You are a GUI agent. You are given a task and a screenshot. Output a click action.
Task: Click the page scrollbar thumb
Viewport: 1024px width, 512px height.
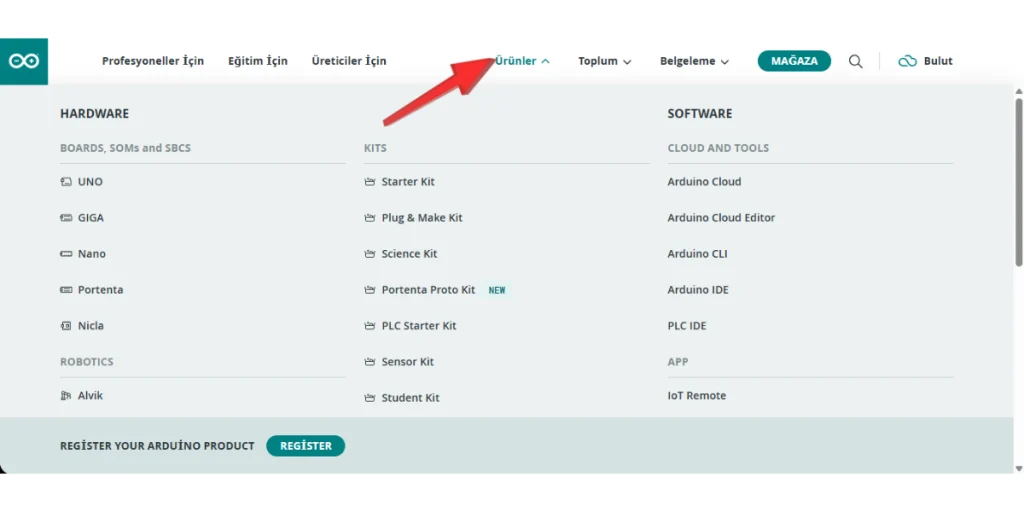point(1019,182)
